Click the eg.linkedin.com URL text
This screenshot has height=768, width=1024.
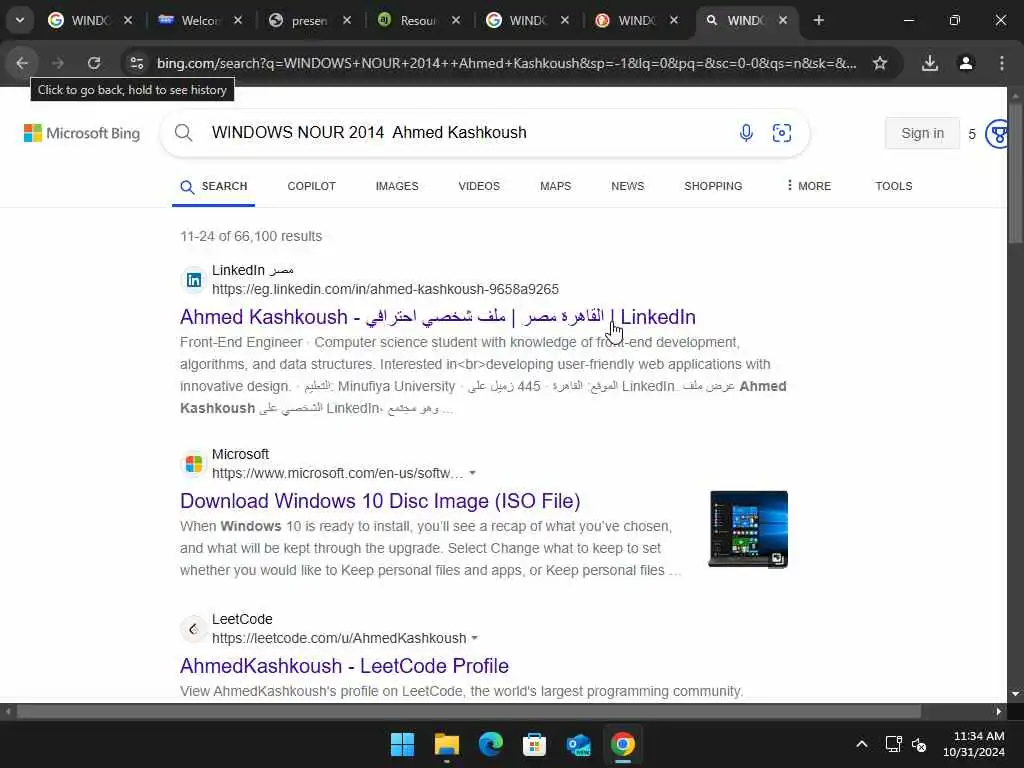pos(385,289)
